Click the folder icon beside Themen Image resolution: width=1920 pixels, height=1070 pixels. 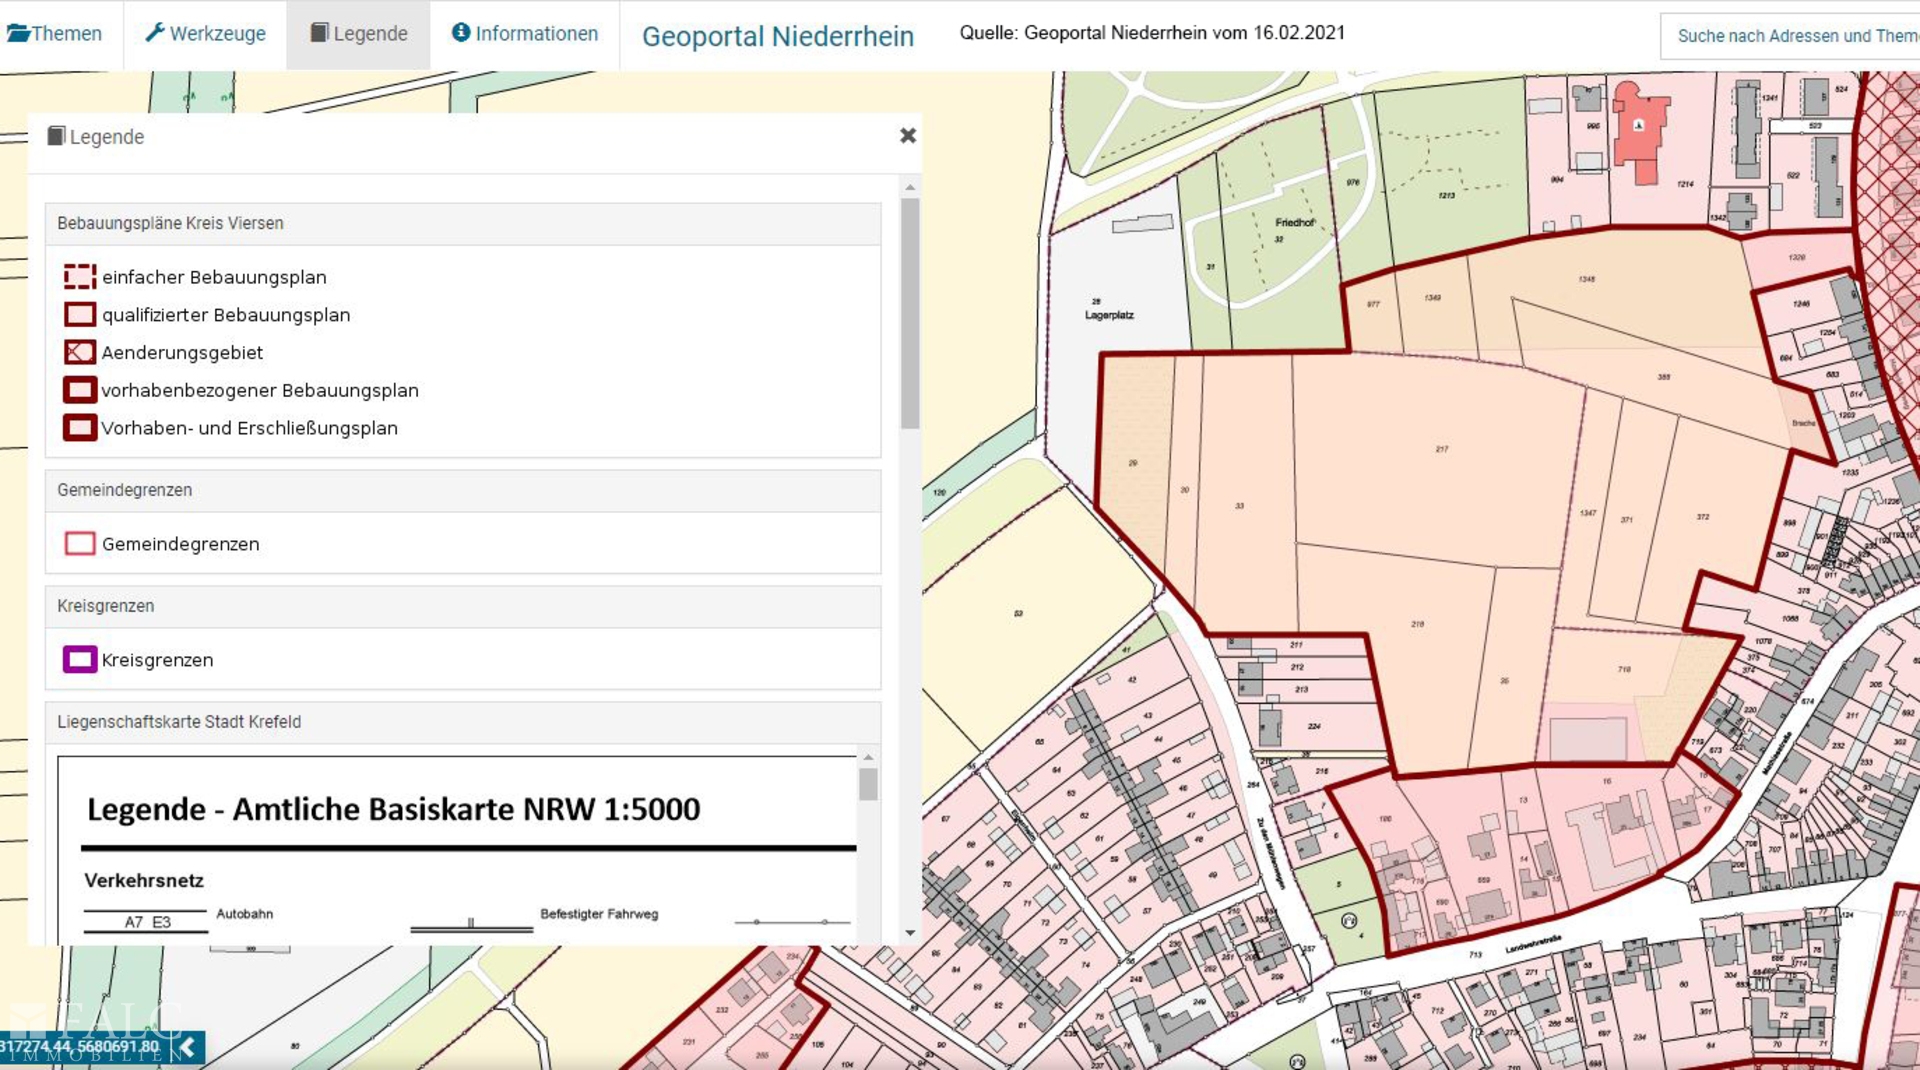click(17, 33)
